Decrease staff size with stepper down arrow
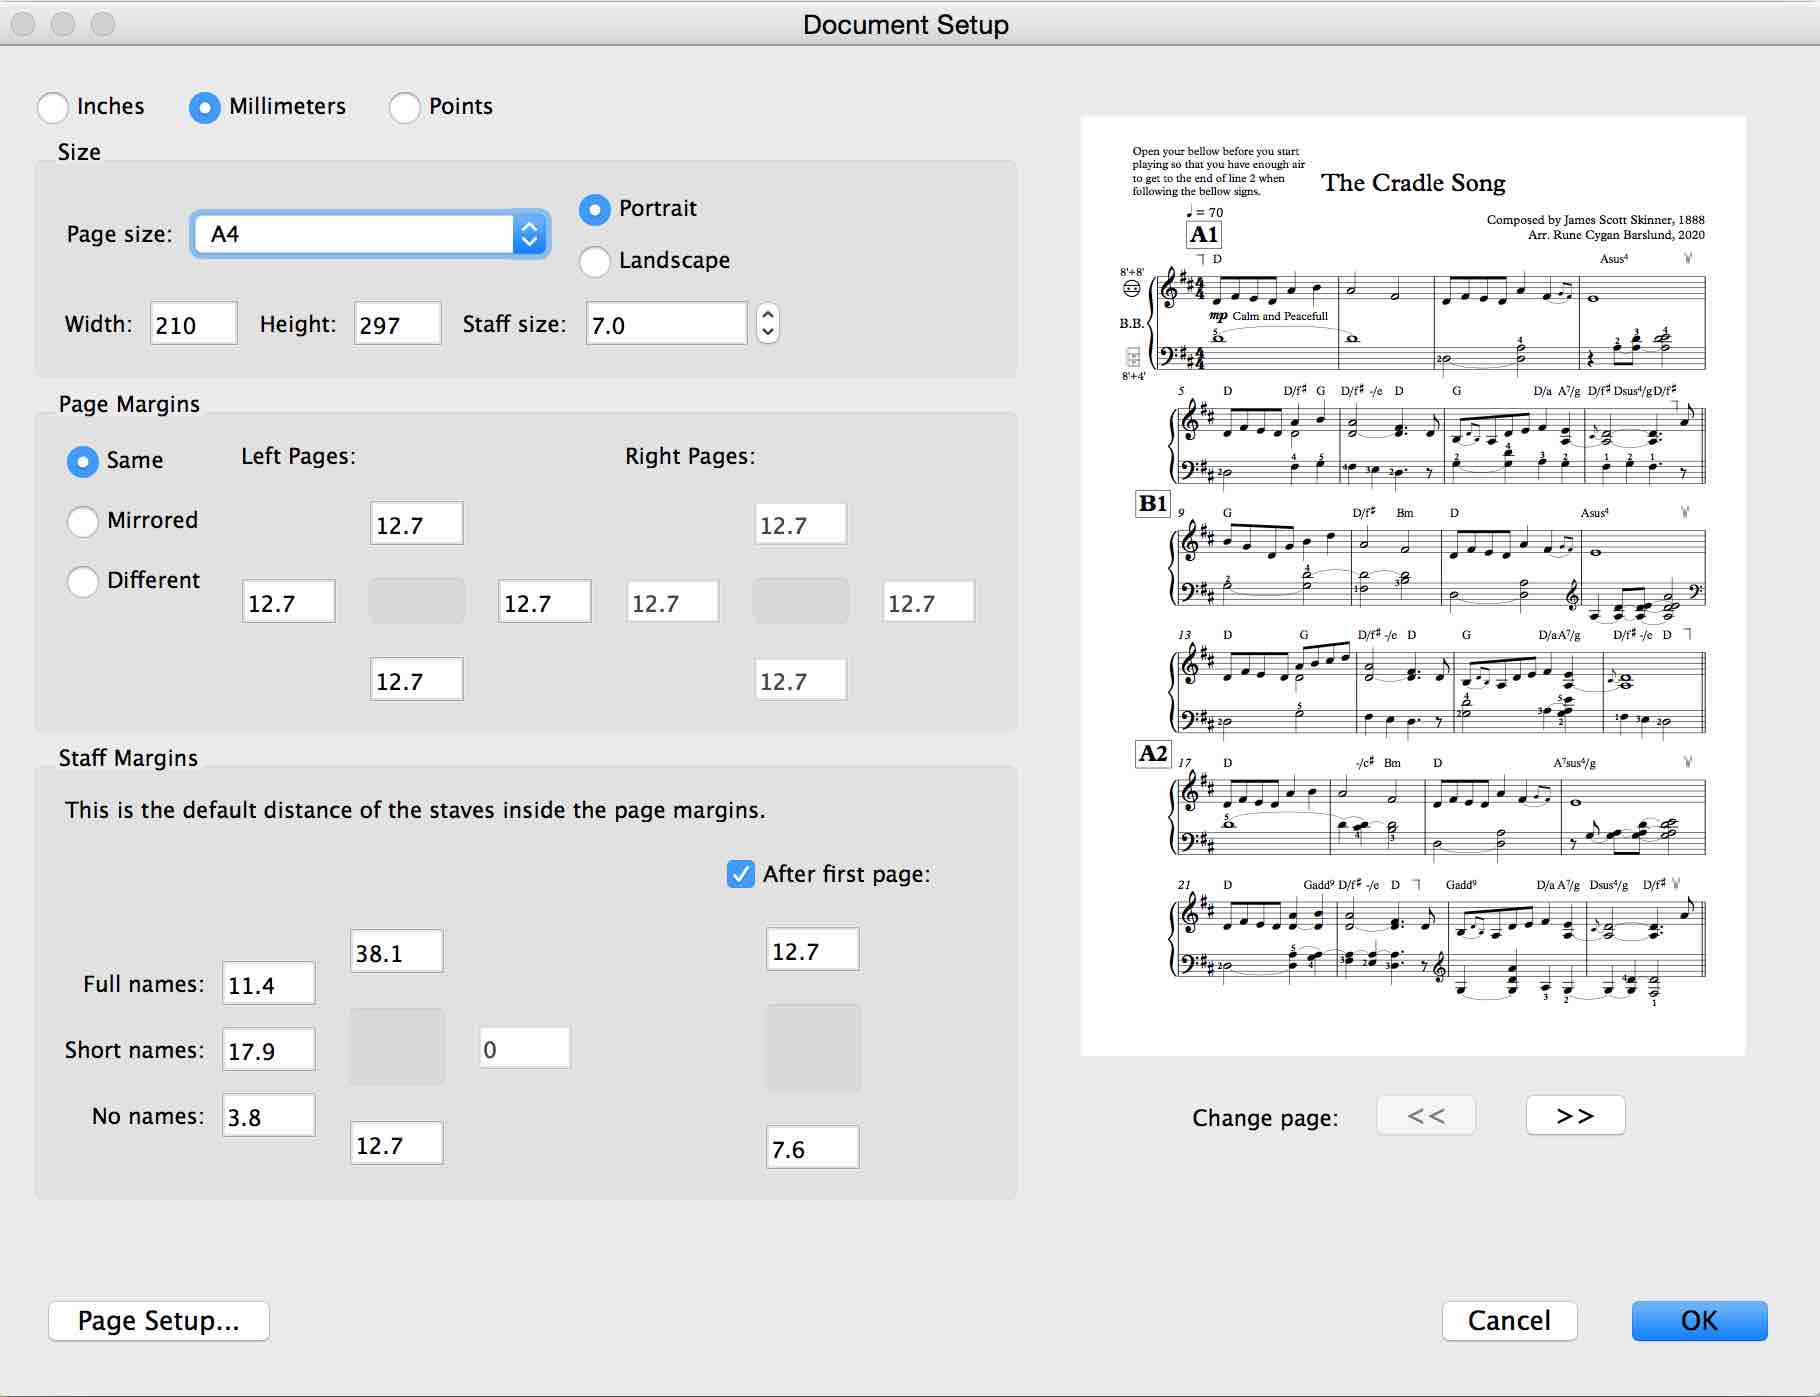 point(768,333)
